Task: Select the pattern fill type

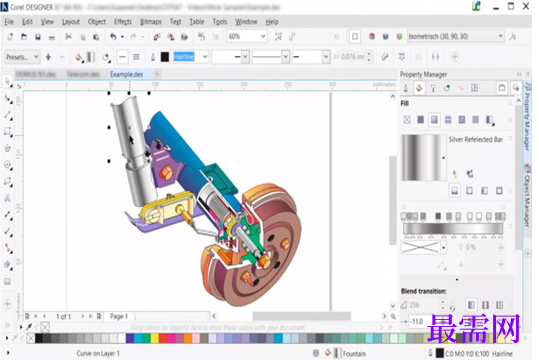Action: 448,120
